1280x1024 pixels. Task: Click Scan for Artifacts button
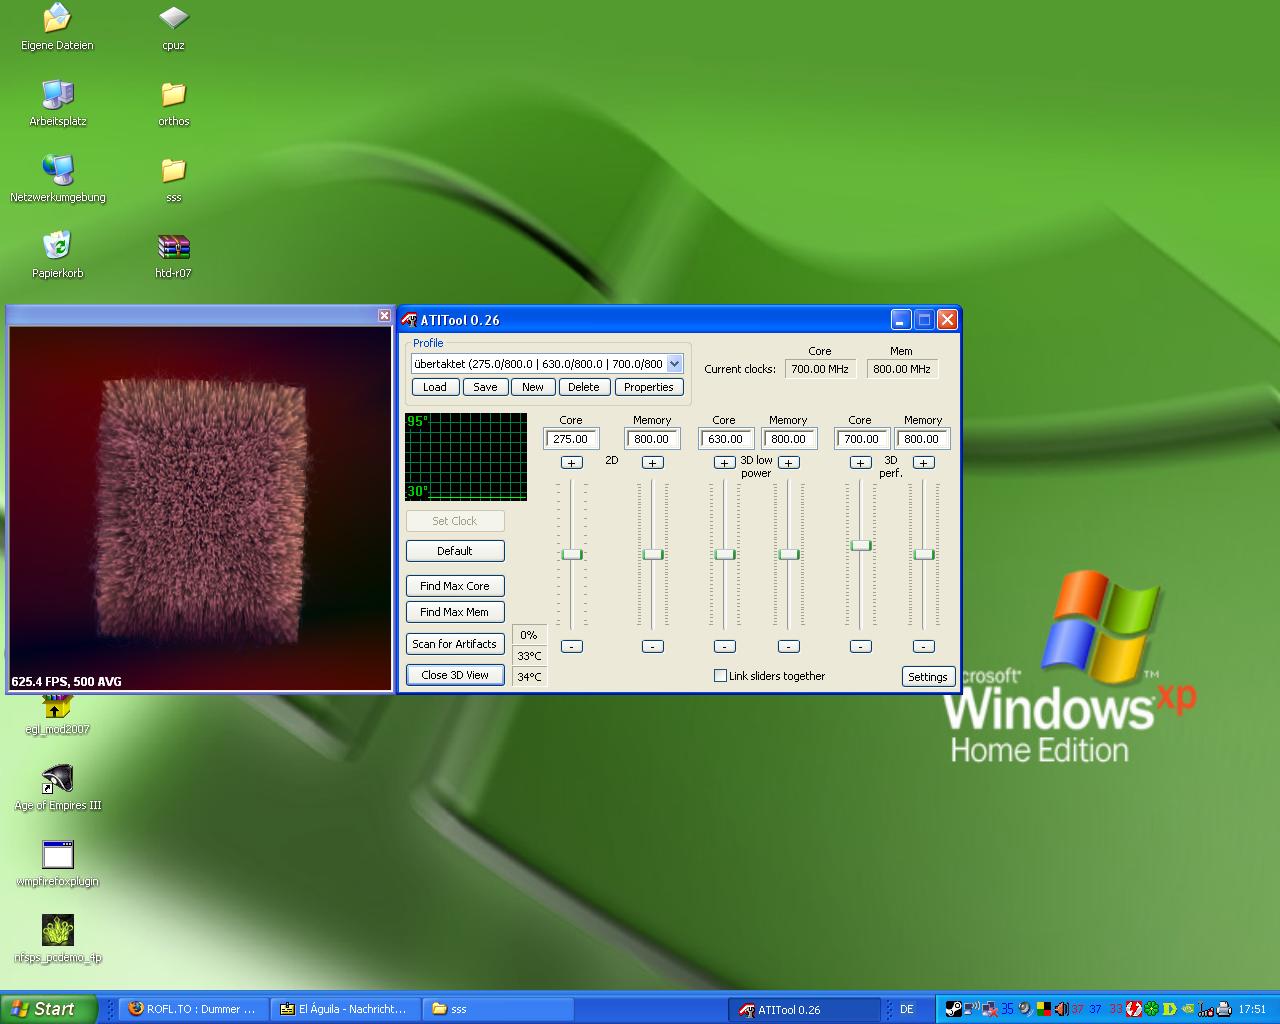click(x=455, y=644)
